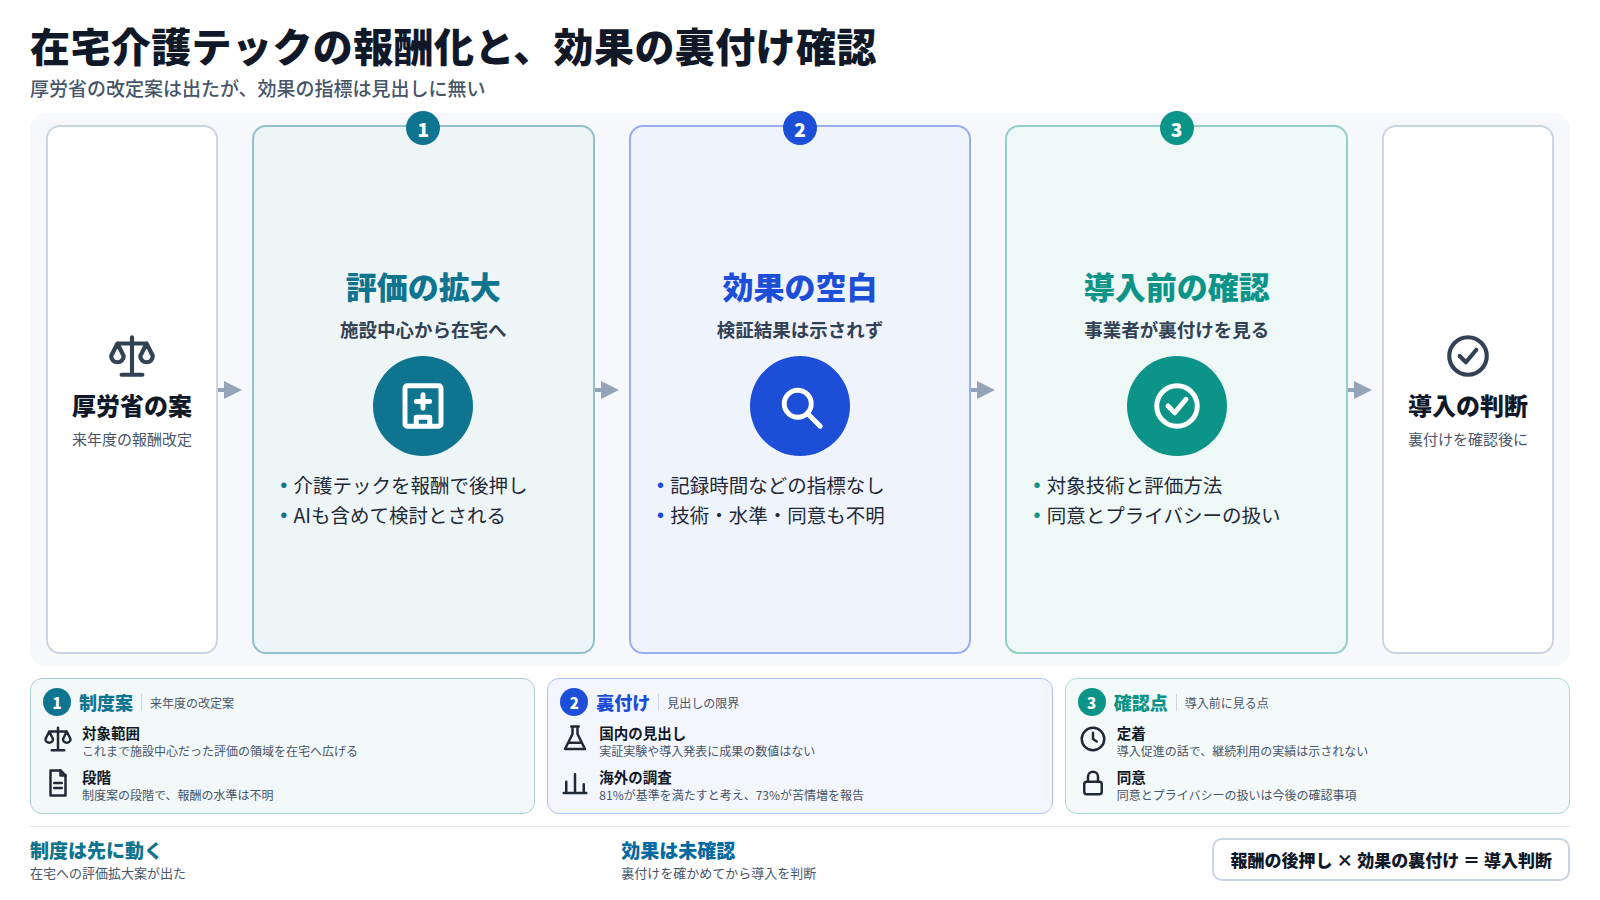This screenshot has width=1600, height=900.
Task: Click the 厚労省の案 label
Action: 132,407
